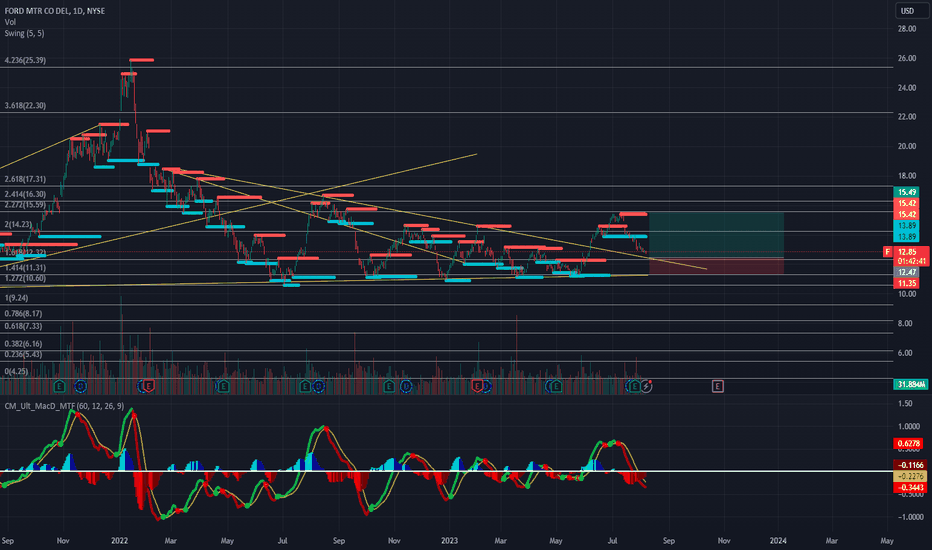This screenshot has height=550, width=932.
Task: Select the 1(9.24) Fibonacci level label
Action: click(x=16, y=298)
